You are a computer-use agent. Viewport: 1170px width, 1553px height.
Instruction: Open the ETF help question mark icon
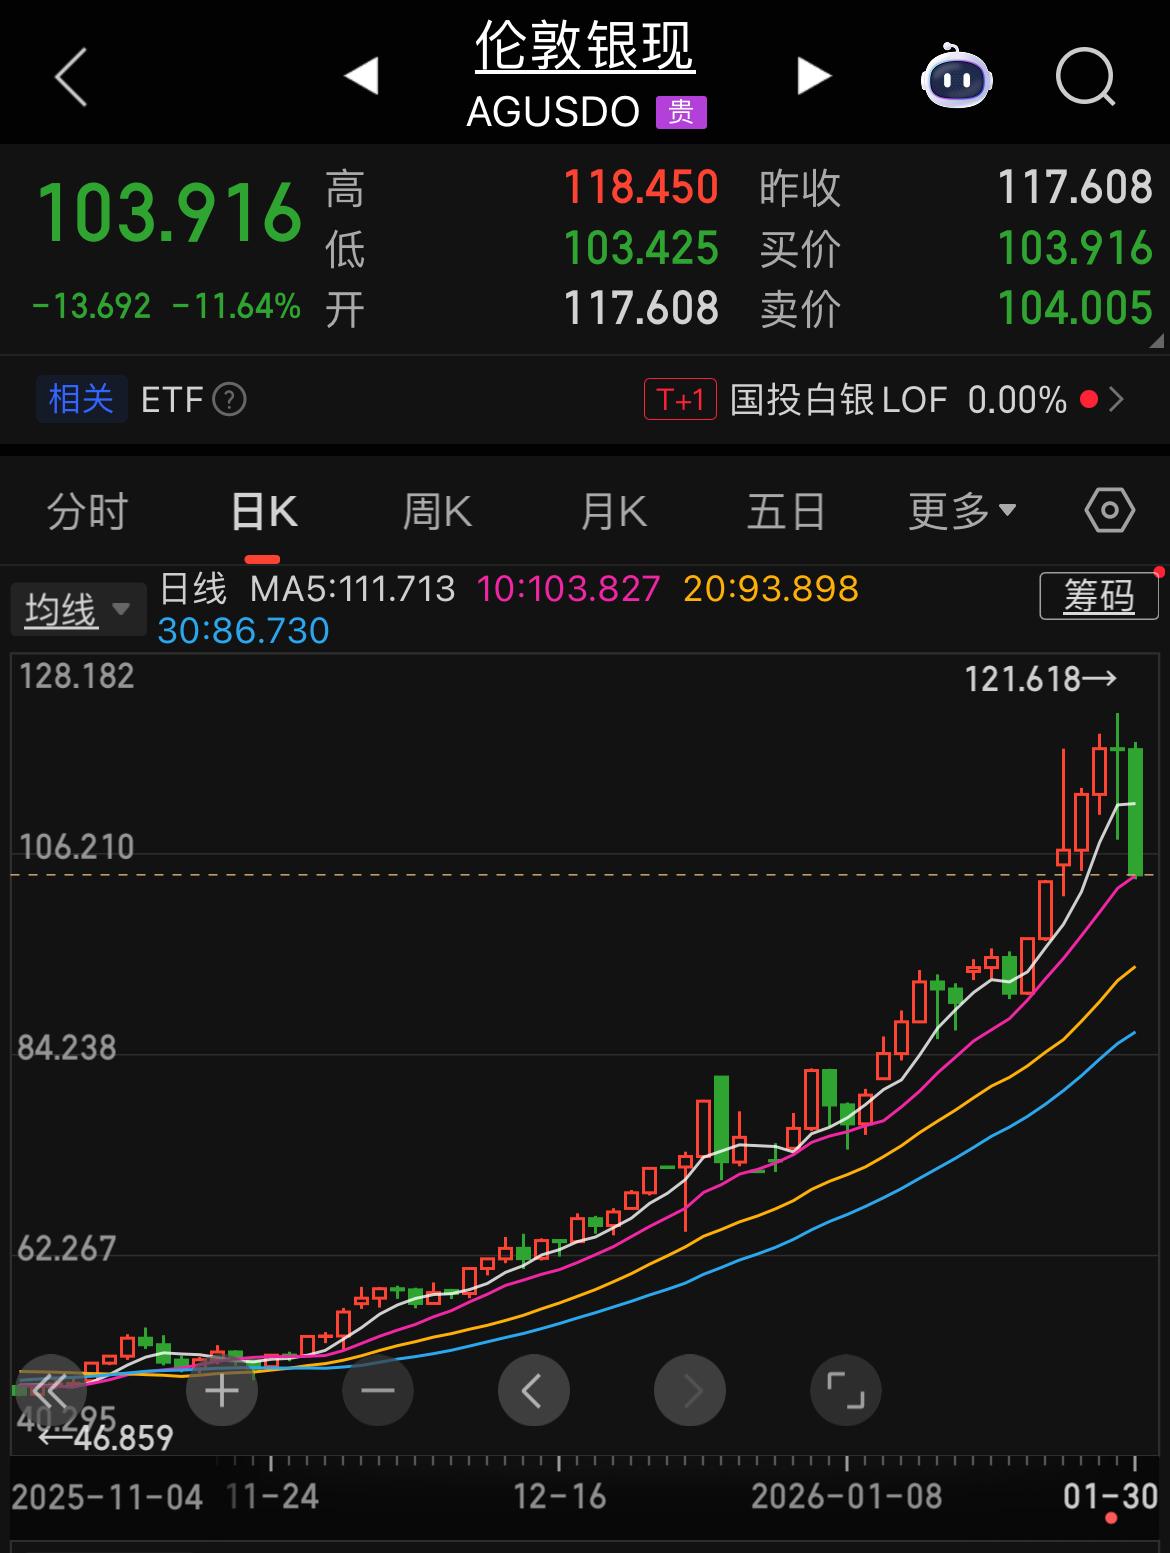pos(228,400)
